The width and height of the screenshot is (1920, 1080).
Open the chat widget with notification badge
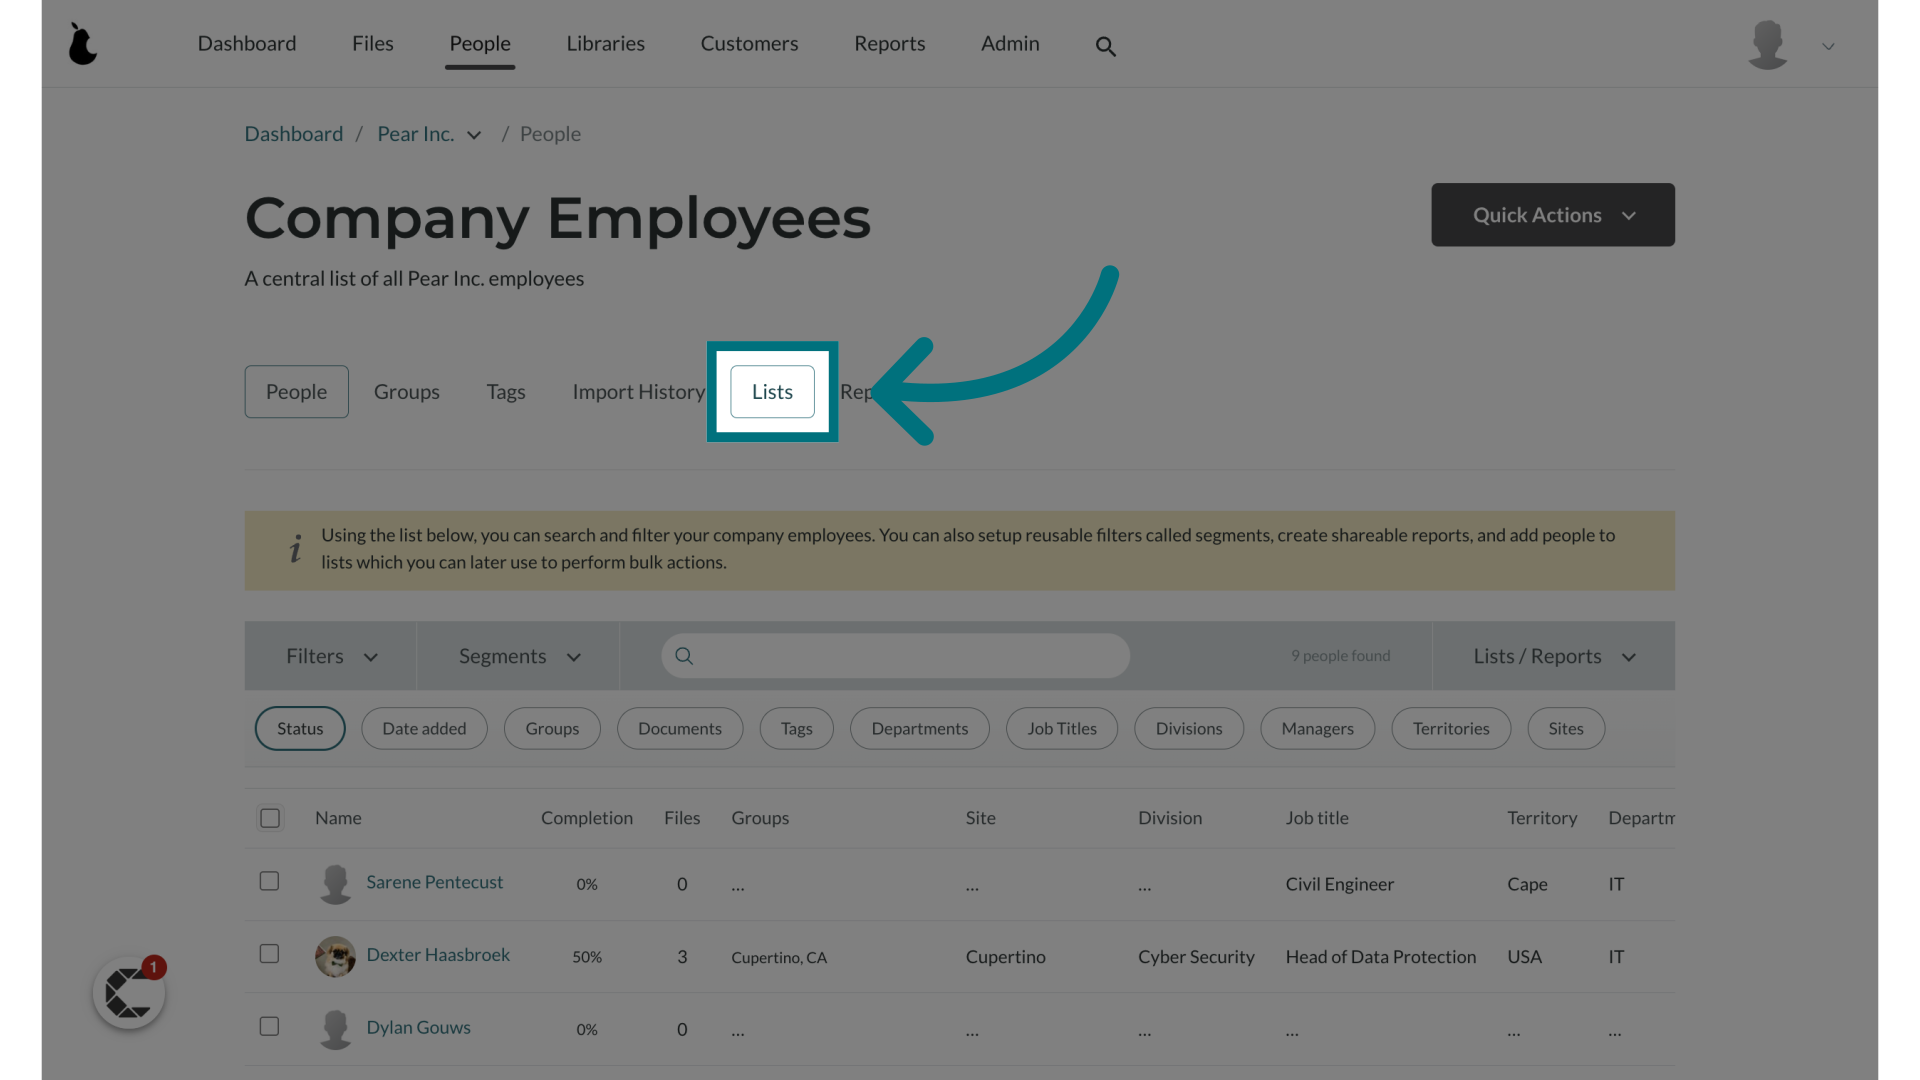[129, 993]
